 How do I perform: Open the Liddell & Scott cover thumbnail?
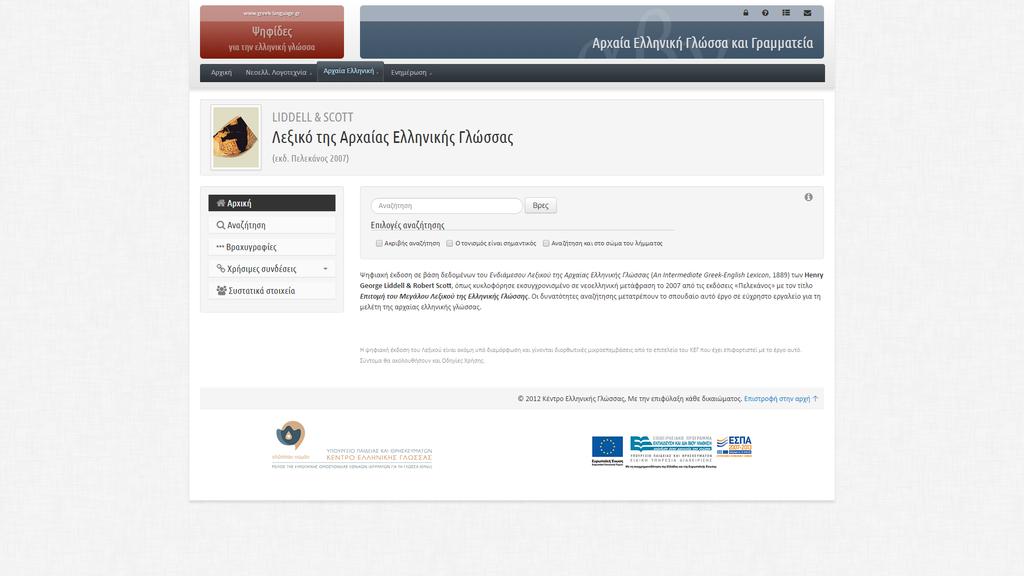[236, 138]
